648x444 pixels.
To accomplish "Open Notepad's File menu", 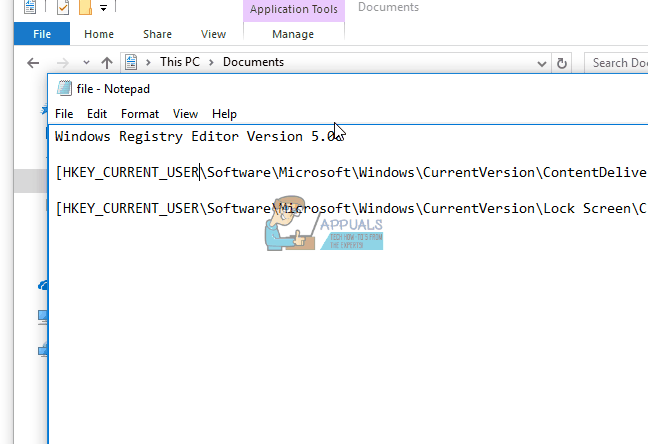I will pyautogui.click(x=64, y=114).
